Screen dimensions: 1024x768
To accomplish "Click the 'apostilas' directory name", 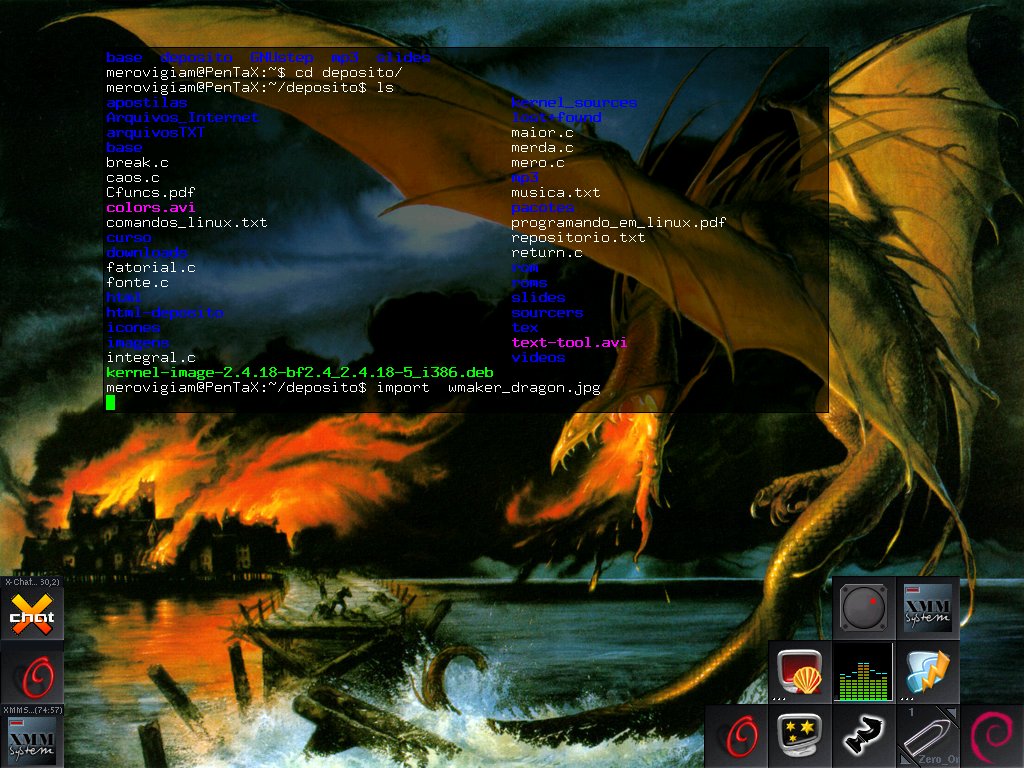I will coord(146,103).
